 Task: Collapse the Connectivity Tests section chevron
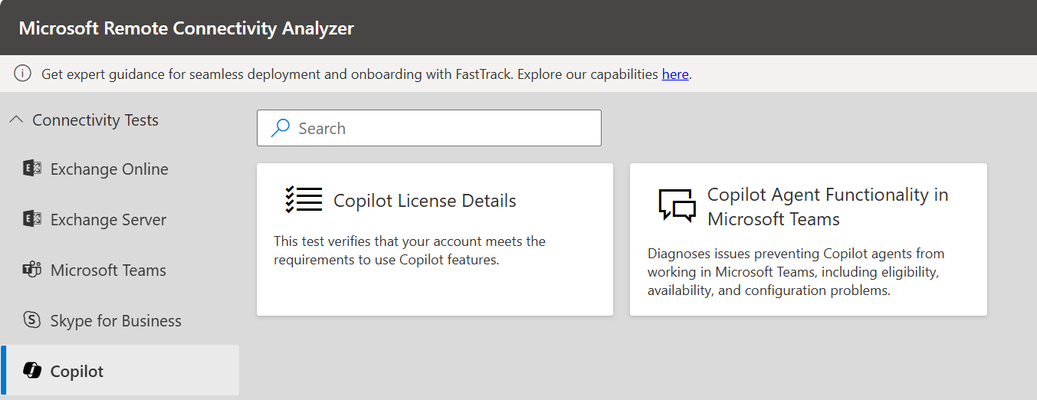[18, 120]
